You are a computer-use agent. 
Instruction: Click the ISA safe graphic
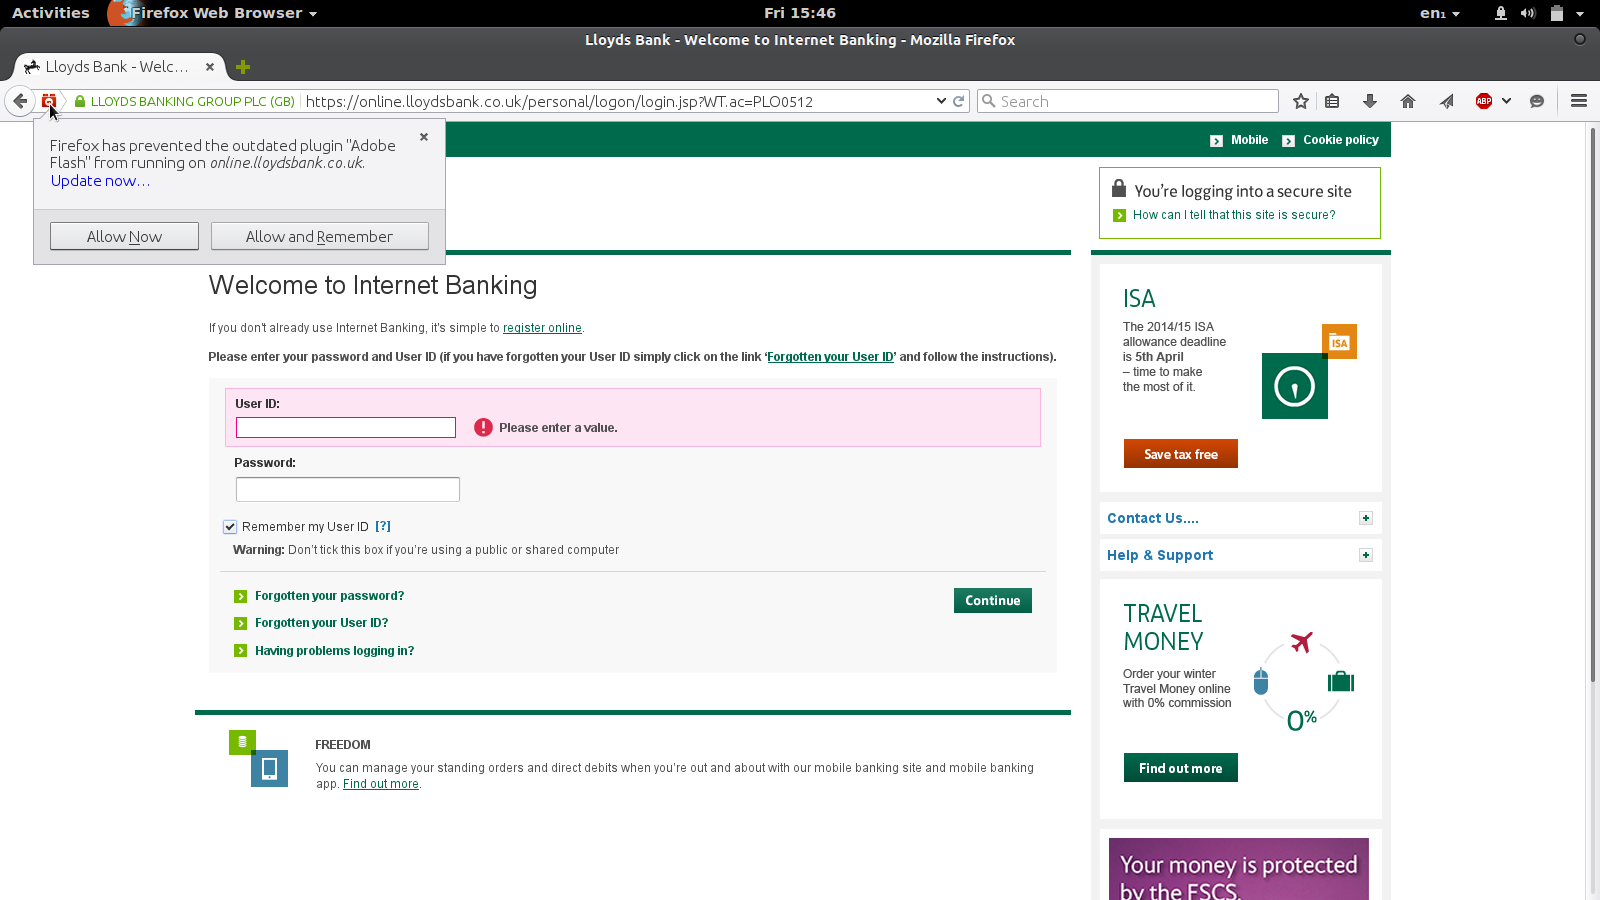tap(1294, 386)
